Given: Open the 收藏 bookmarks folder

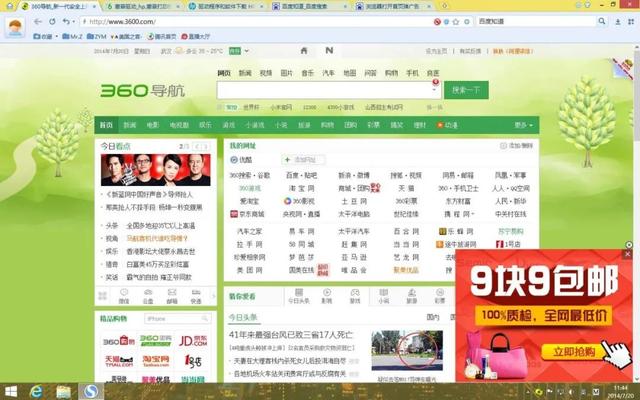Looking at the screenshot, I should tap(43, 36).
